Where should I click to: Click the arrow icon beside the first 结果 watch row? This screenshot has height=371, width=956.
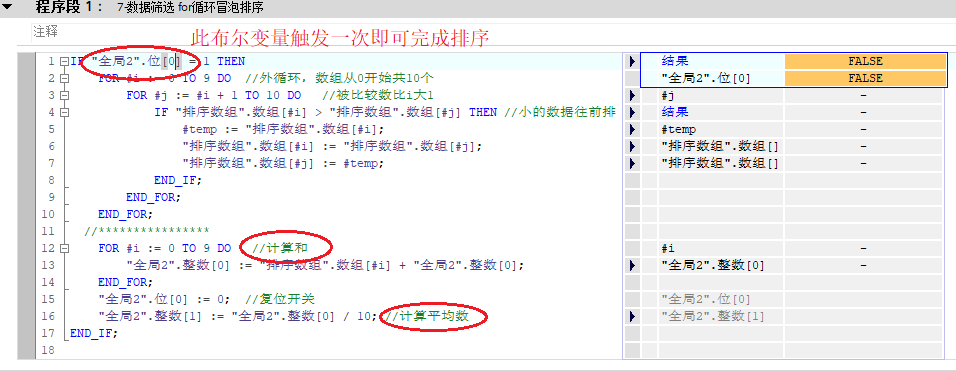pyautogui.click(x=632, y=61)
